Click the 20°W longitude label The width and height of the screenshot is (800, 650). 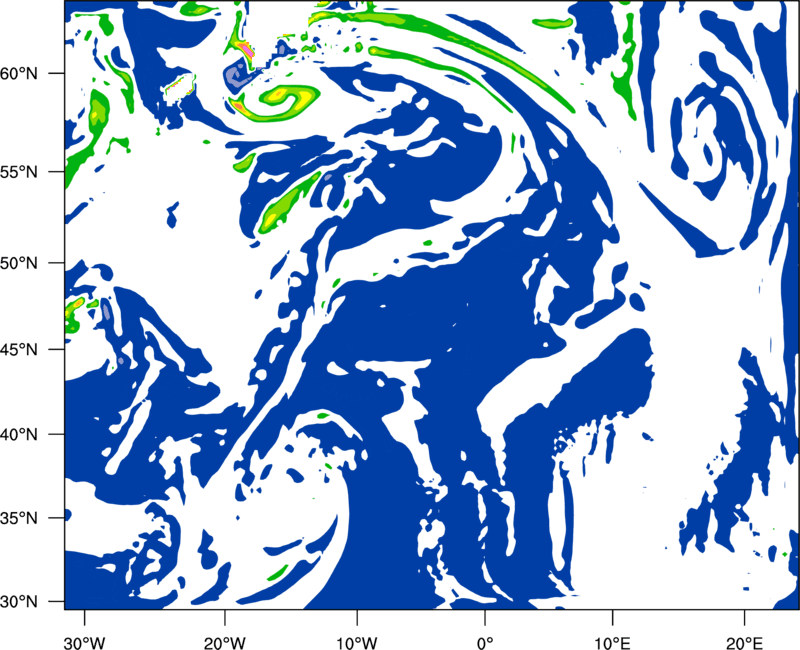(224, 643)
